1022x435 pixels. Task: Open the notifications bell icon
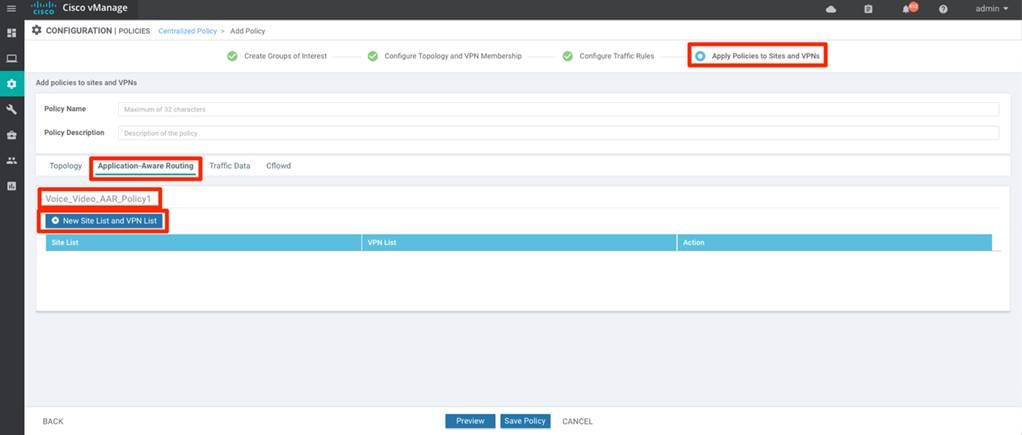[909, 8]
